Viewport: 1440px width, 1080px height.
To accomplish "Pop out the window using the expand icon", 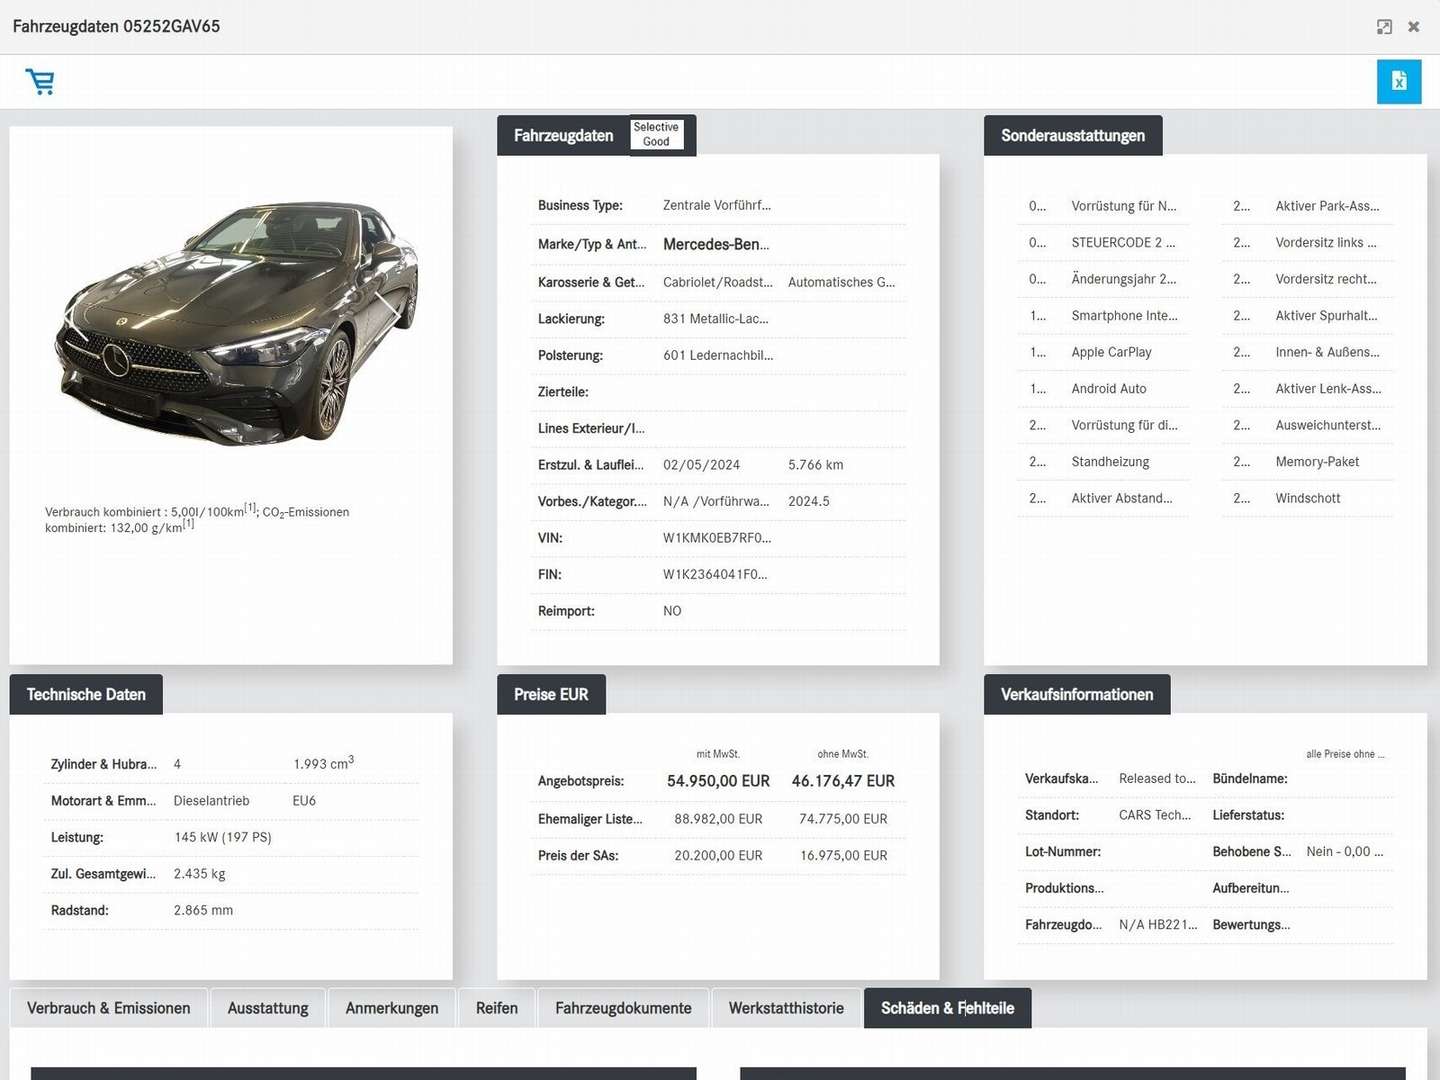I will tap(1384, 27).
